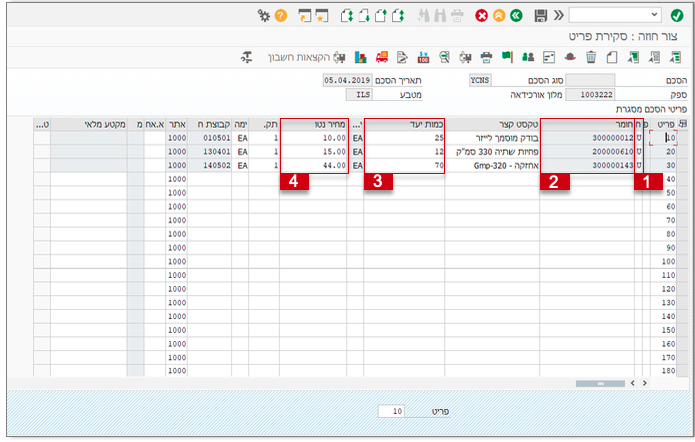Click the הסכם agreement number field
The height and width of the screenshot is (442, 695).
(x=590, y=80)
